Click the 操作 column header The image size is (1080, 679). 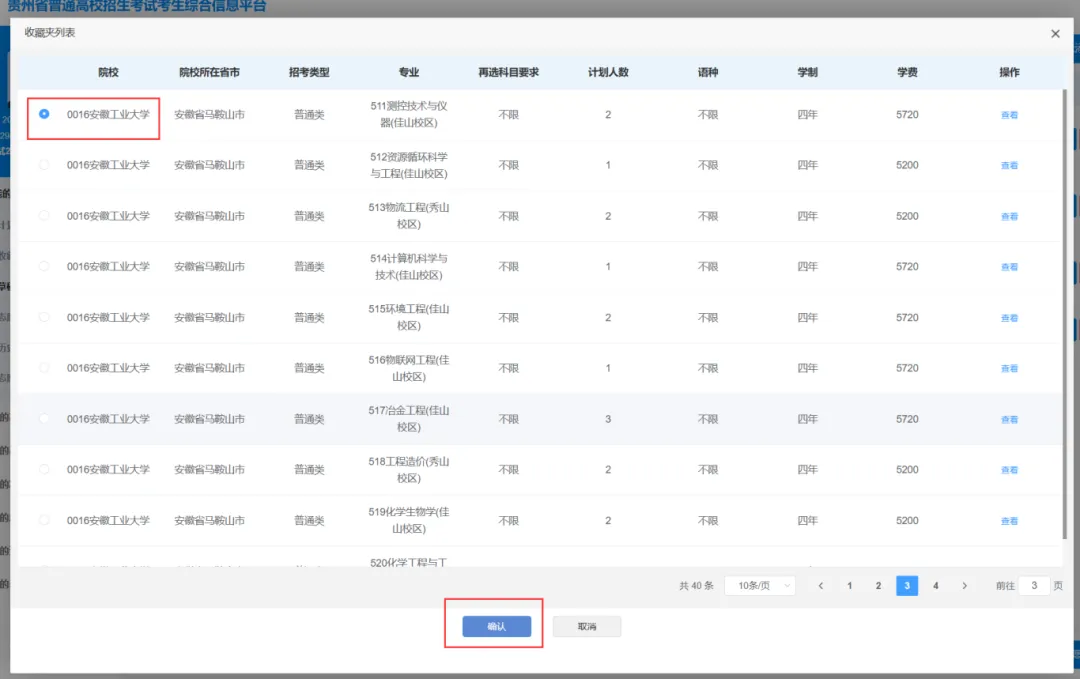pyautogui.click(x=1009, y=72)
